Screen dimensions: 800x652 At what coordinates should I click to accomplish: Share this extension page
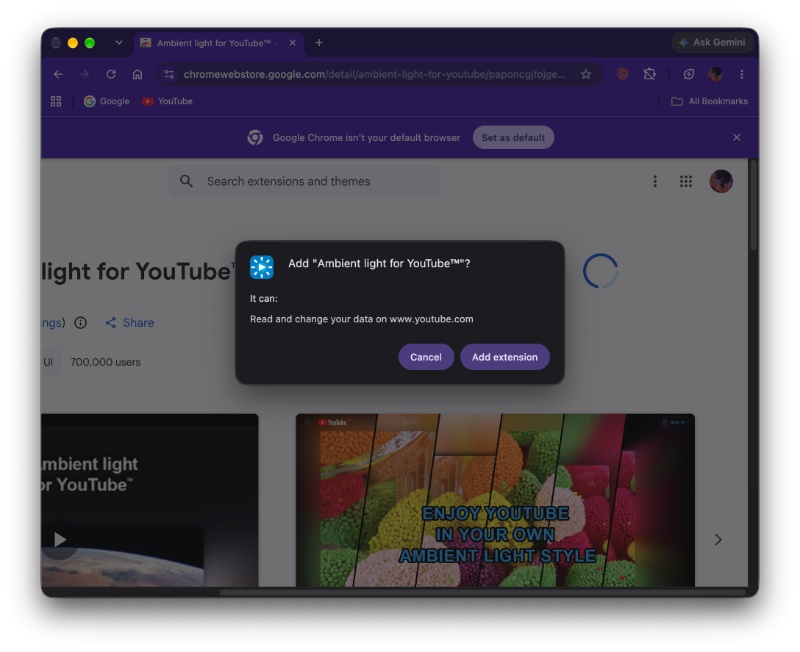130,322
